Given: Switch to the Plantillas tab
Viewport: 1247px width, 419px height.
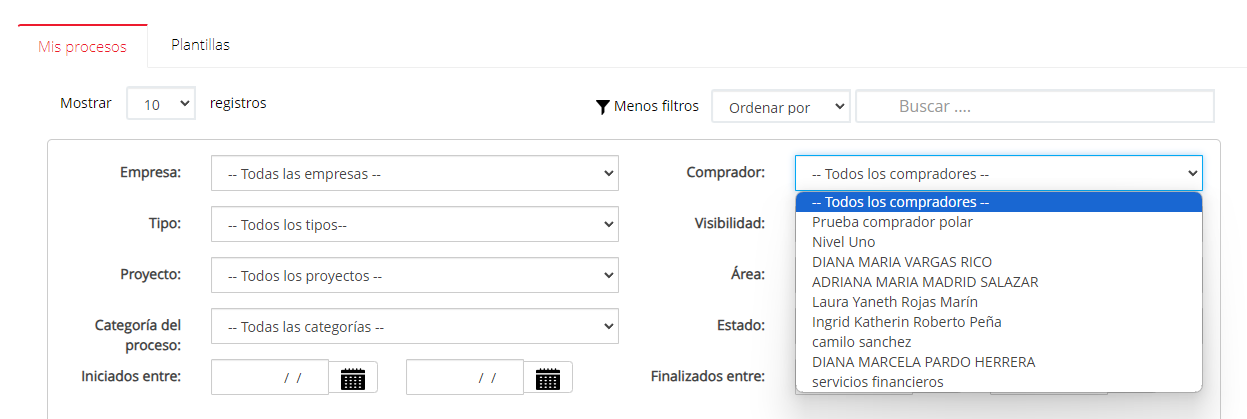Looking at the screenshot, I should click(200, 45).
